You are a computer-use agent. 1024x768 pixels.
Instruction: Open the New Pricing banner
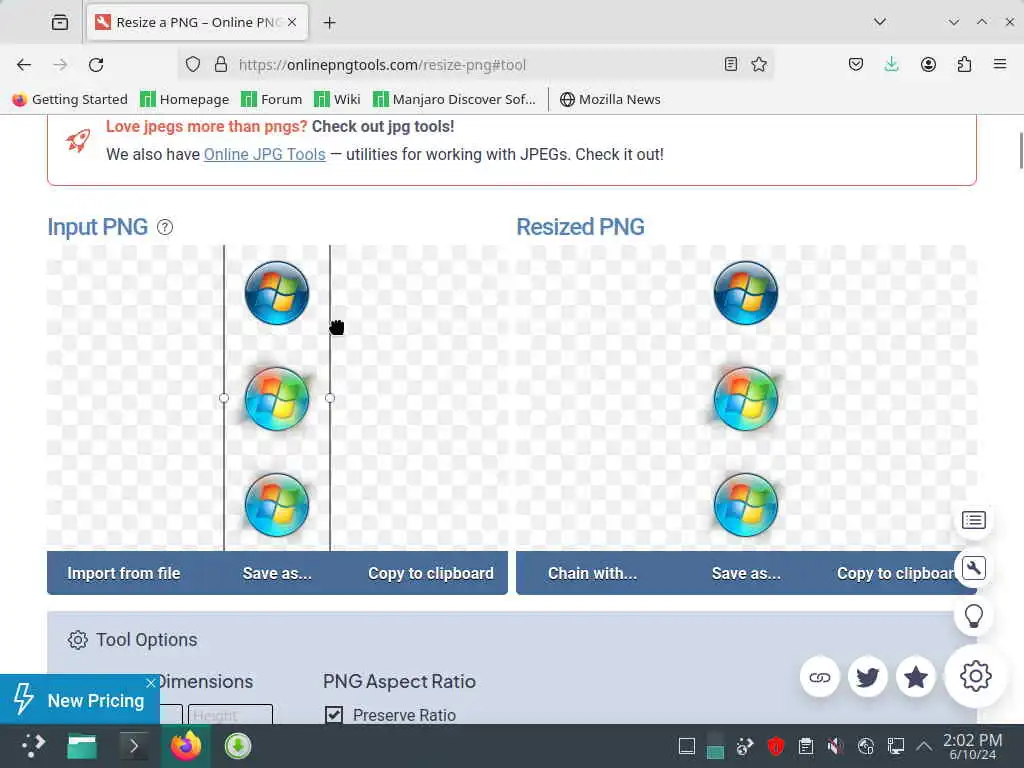[79, 700]
